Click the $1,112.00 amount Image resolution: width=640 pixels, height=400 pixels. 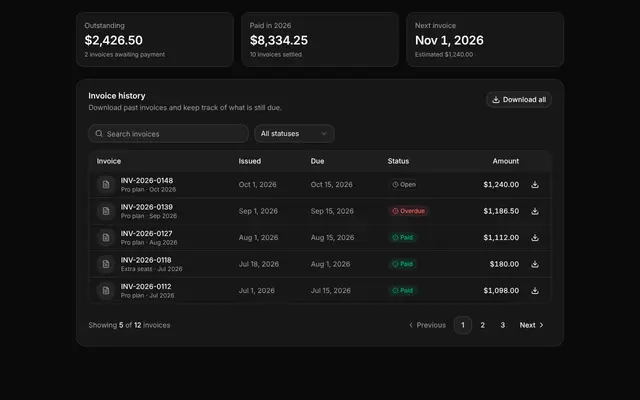point(501,238)
